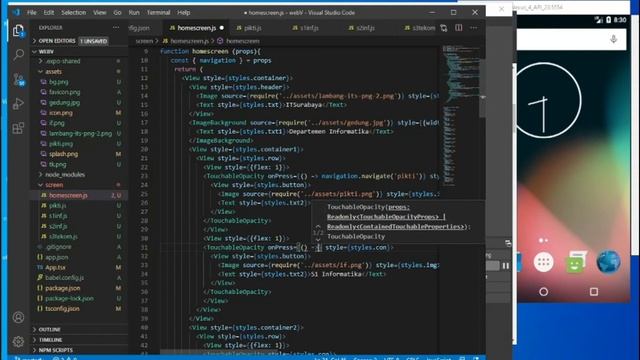Expand the .expo-shared folder
Viewport: 640px width, 360px height.
click(x=62, y=61)
